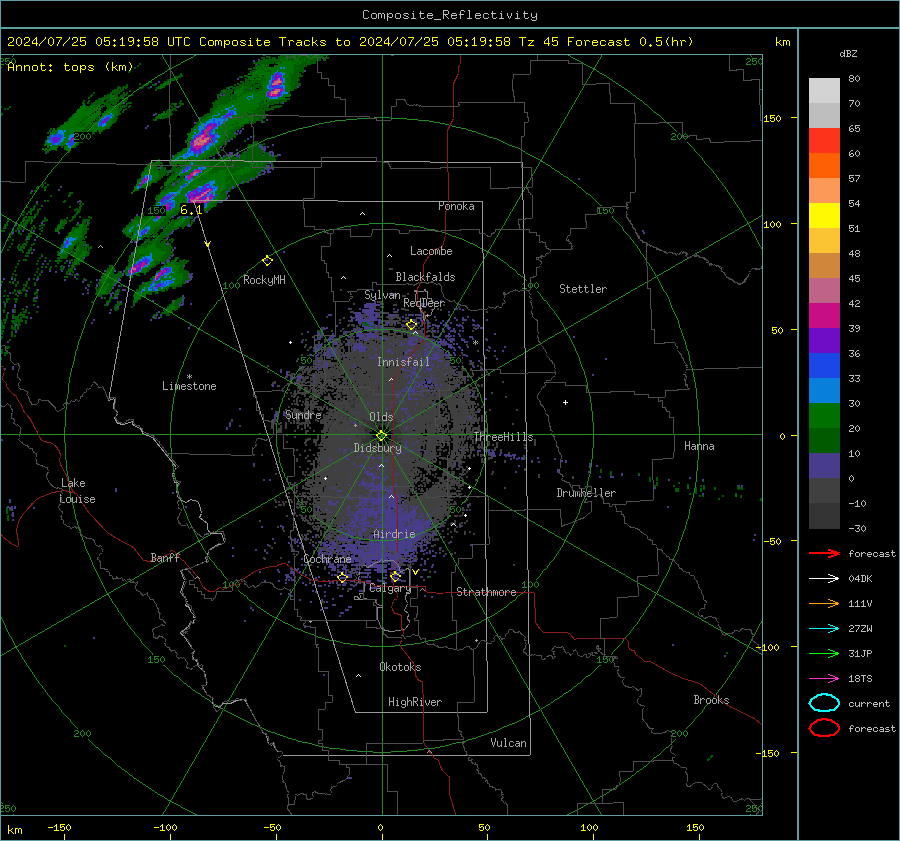The image size is (900, 841).
Task: Click the Airdrie label on the map
Action: (394, 534)
